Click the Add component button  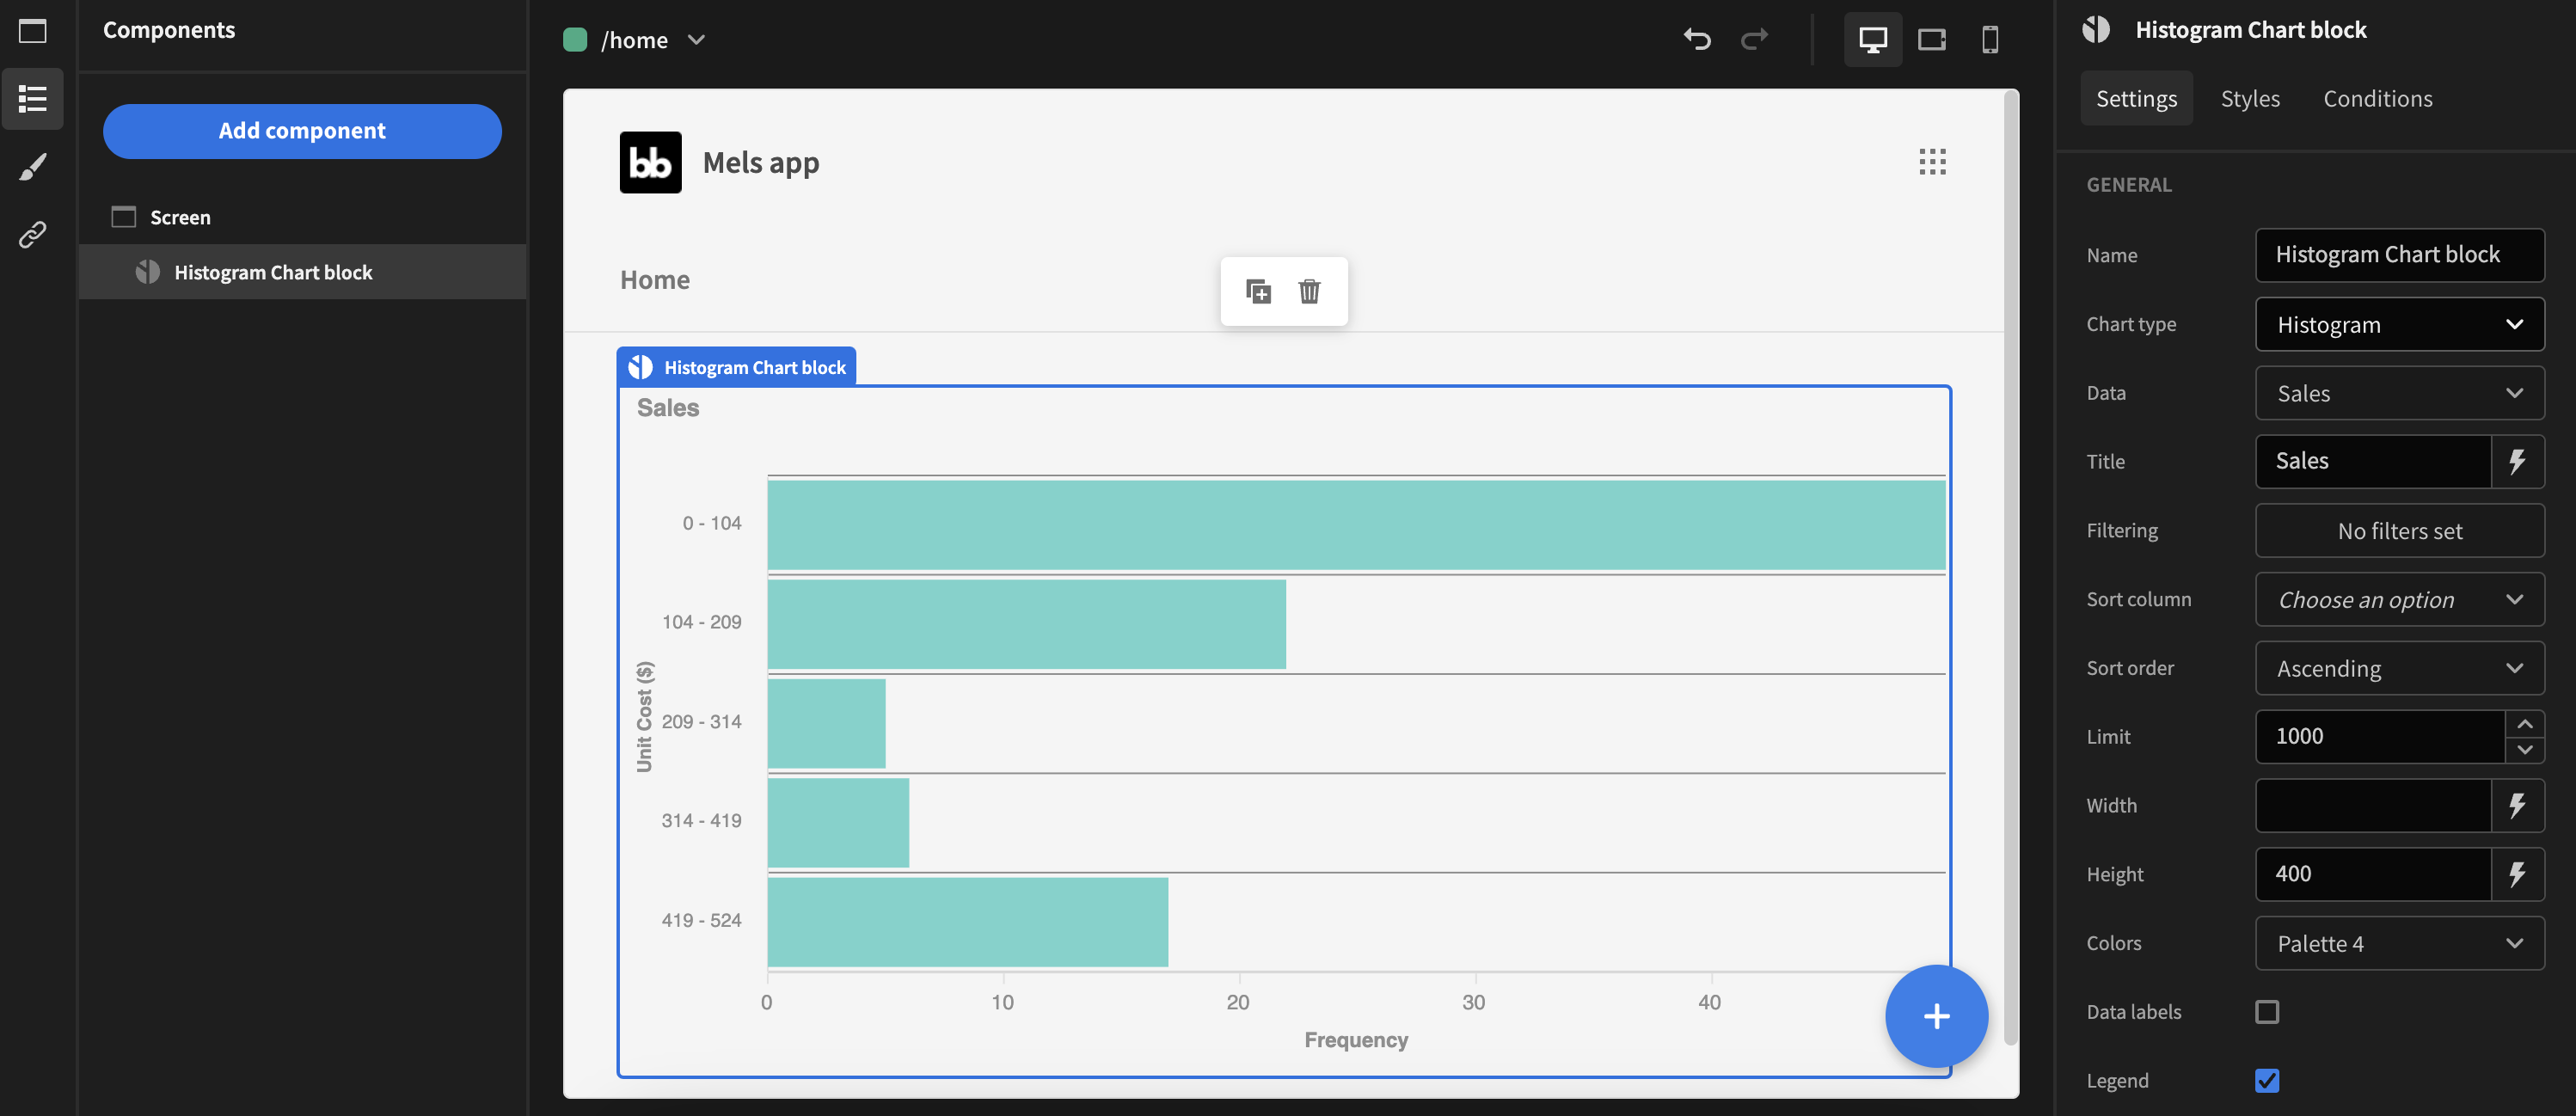click(302, 131)
